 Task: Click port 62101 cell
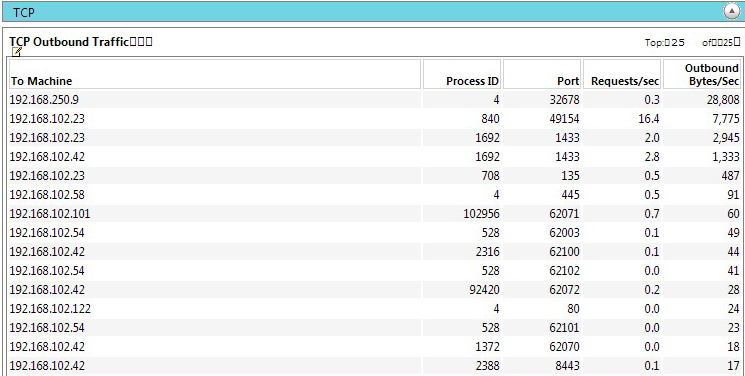(564, 328)
